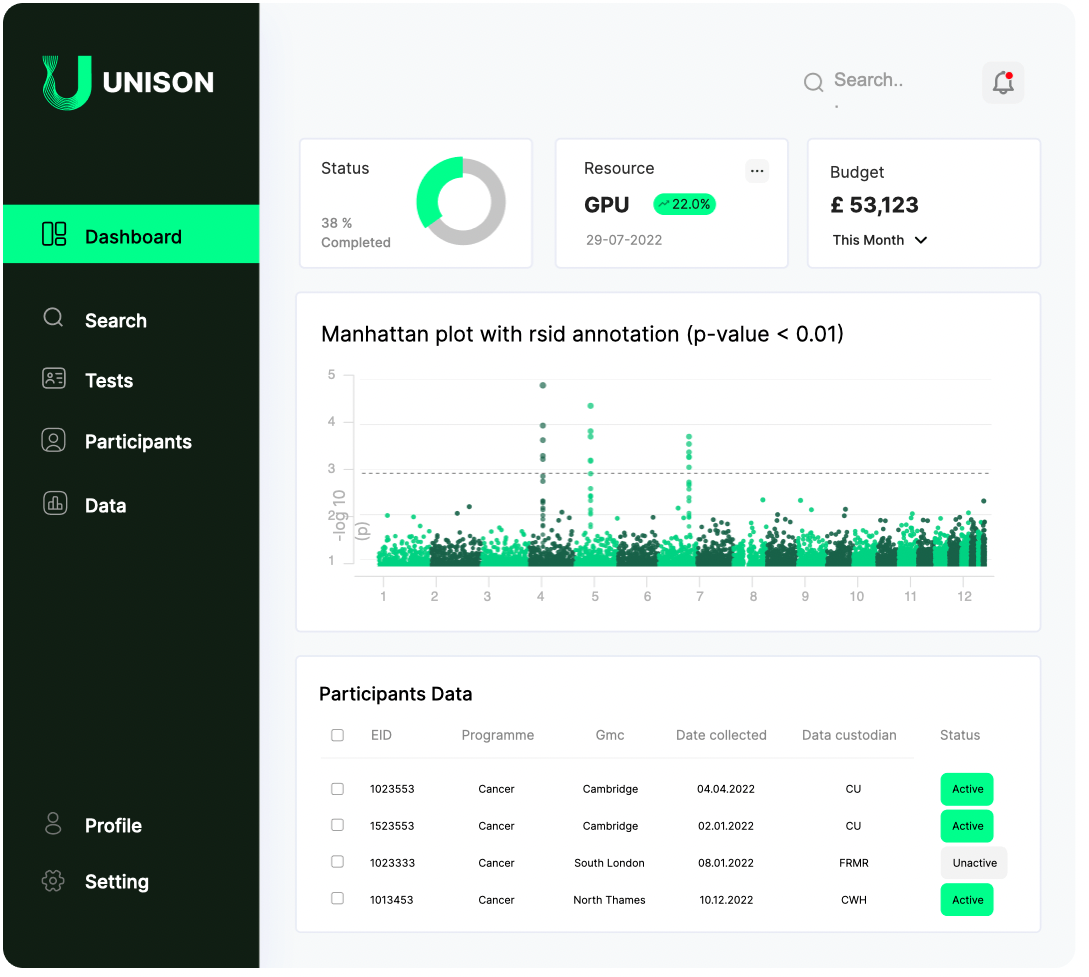Viewport: 1089px width, 977px height.
Task: Check the row checkbox for EID 1023553
Action: [337, 789]
